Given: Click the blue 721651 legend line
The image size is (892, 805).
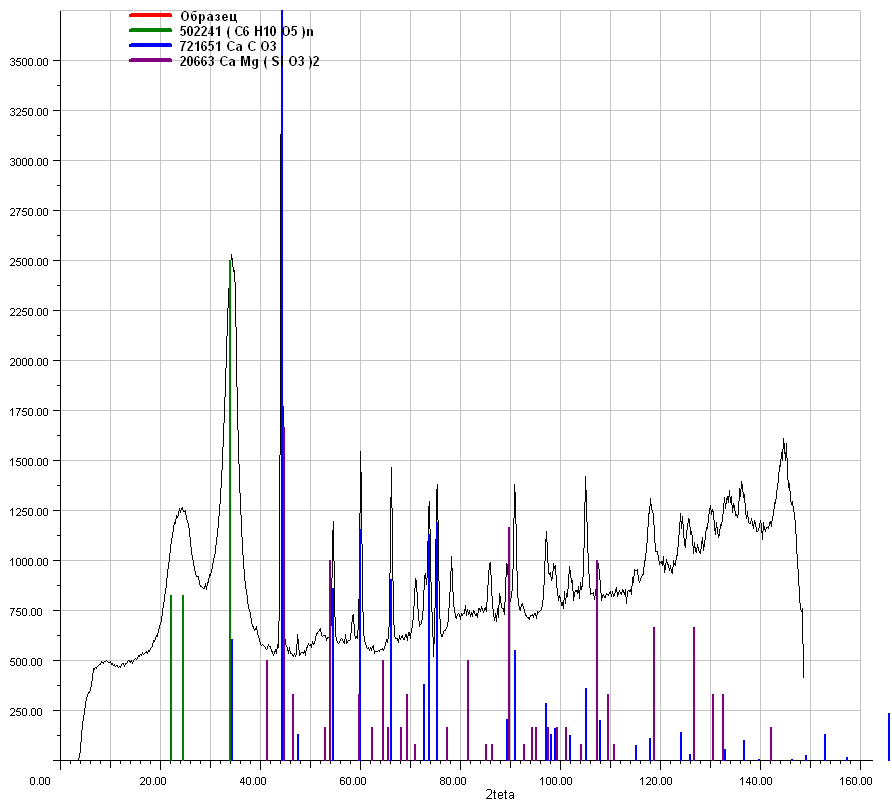Looking at the screenshot, I should tap(150, 46).
